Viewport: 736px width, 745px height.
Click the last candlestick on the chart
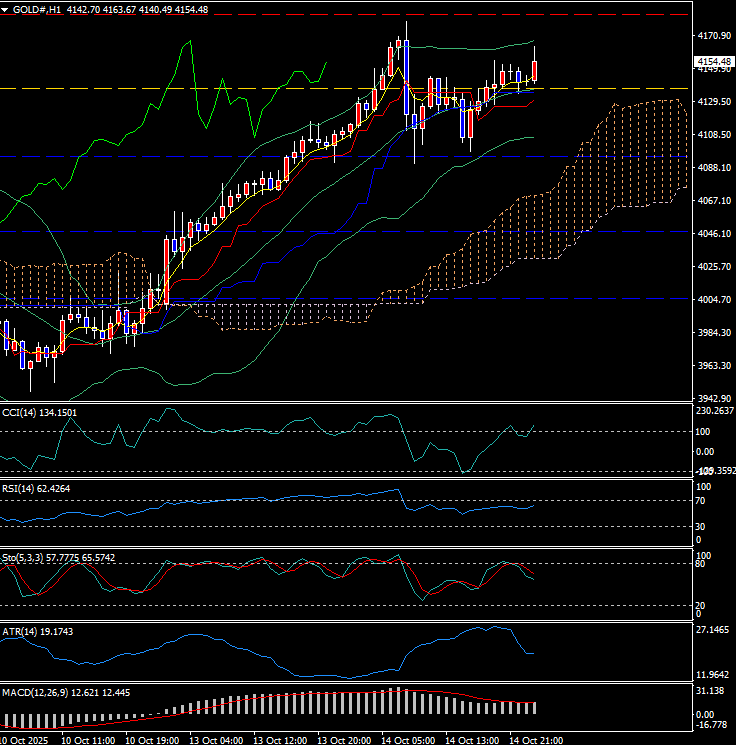536,70
